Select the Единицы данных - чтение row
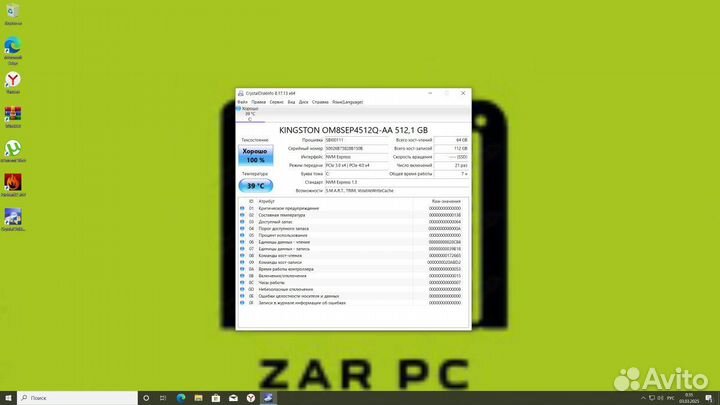The height and width of the screenshot is (405, 720). [x=353, y=242]
